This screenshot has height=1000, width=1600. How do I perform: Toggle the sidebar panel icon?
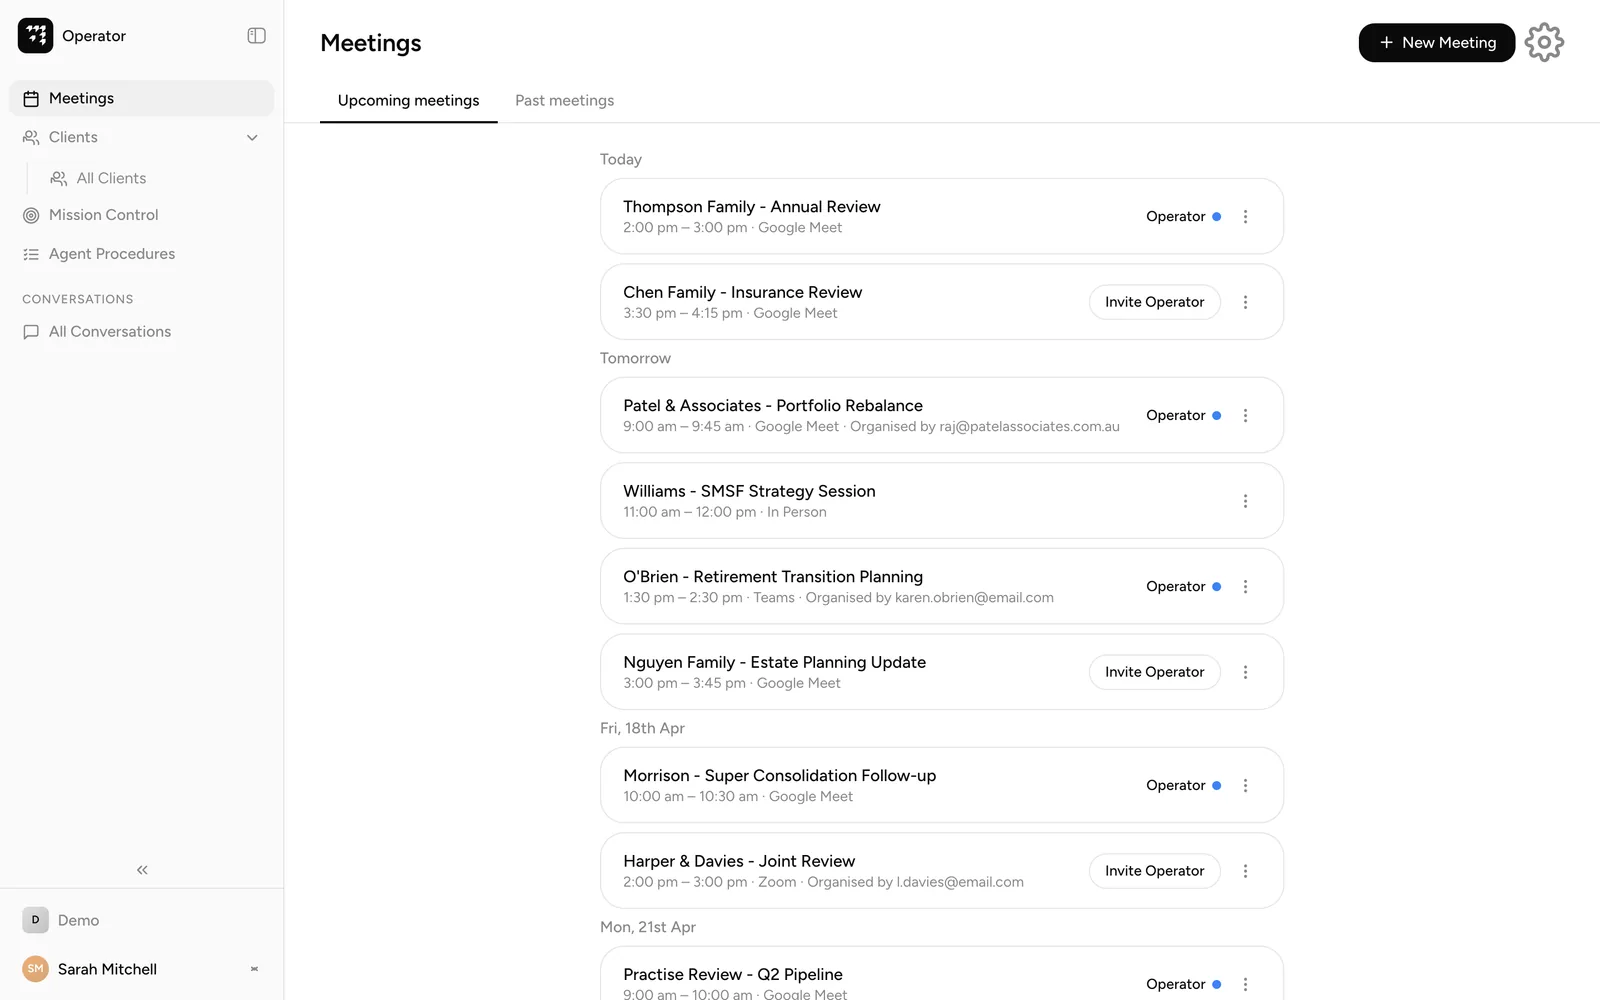pyautogui.click(x=256, y=36)
